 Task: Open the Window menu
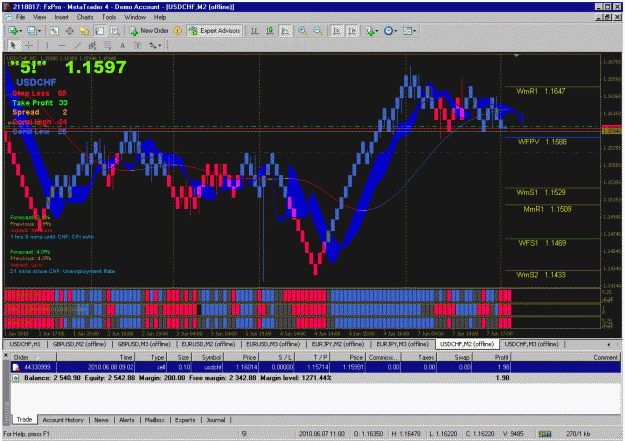(x=135, y=17)
